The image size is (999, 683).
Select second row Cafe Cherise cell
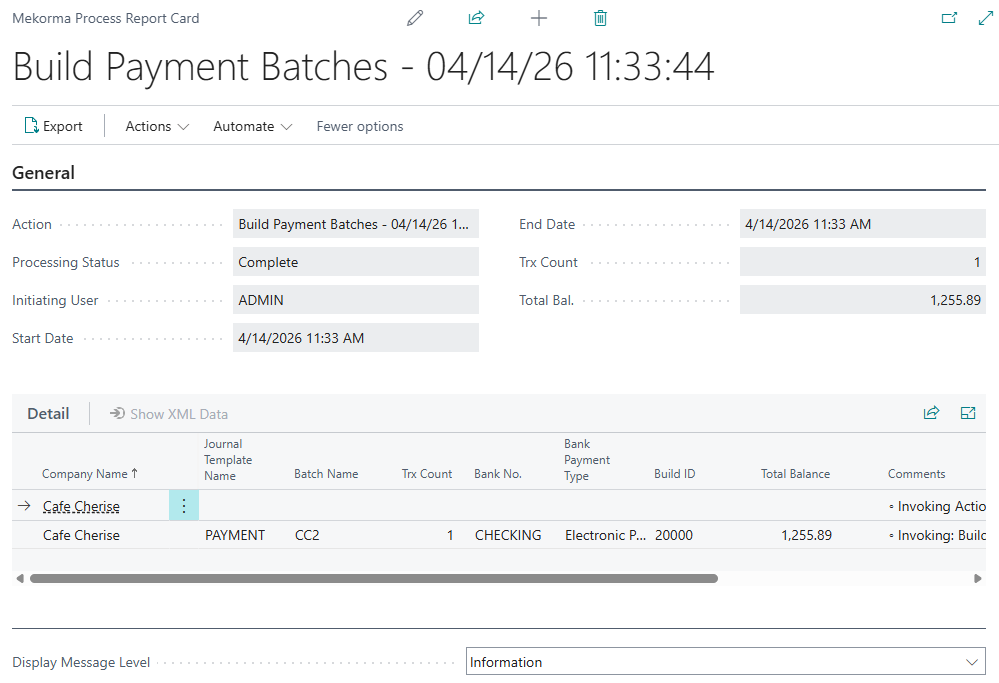click(x=81, y=535)
